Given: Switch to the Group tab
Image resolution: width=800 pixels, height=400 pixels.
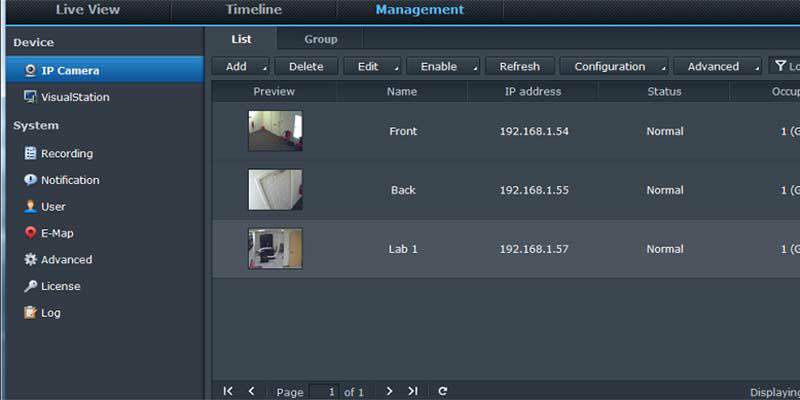Looking at the screenshot, I should [320, 39].
